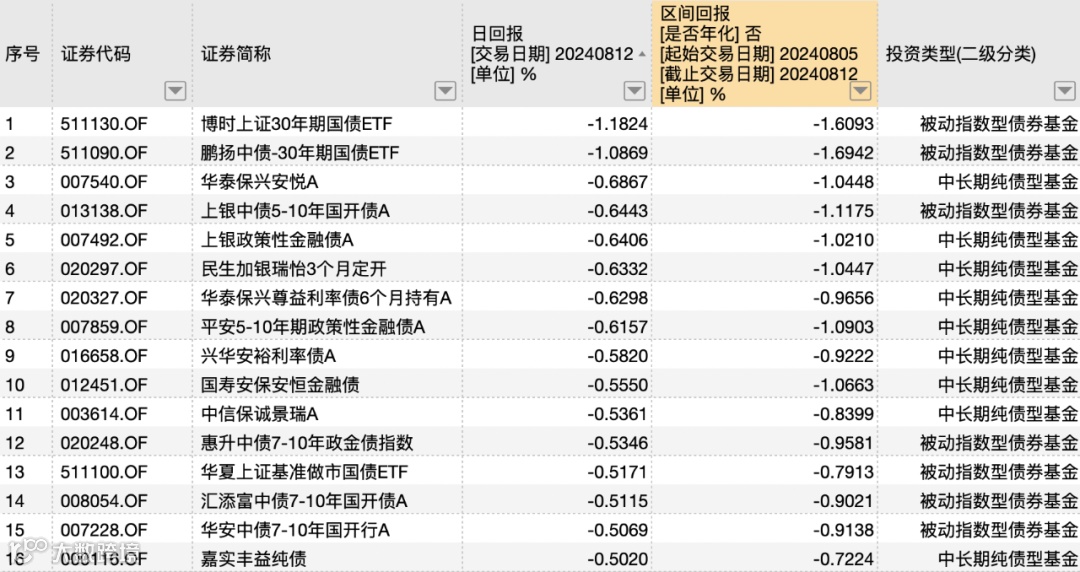Select code cell 511130.OF
1080x572 pixels.
tap(104, 124)
